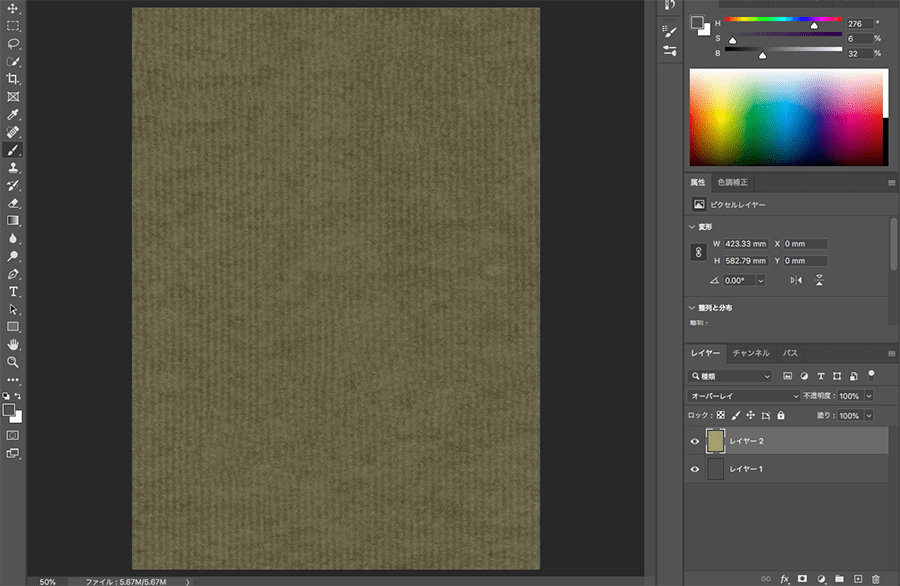
Task: Pick the Eyedropper tool
Action: (13, 114)
